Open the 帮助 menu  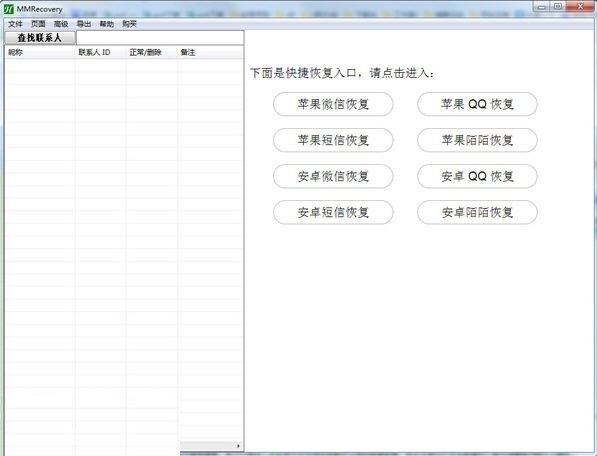(107, 24)
